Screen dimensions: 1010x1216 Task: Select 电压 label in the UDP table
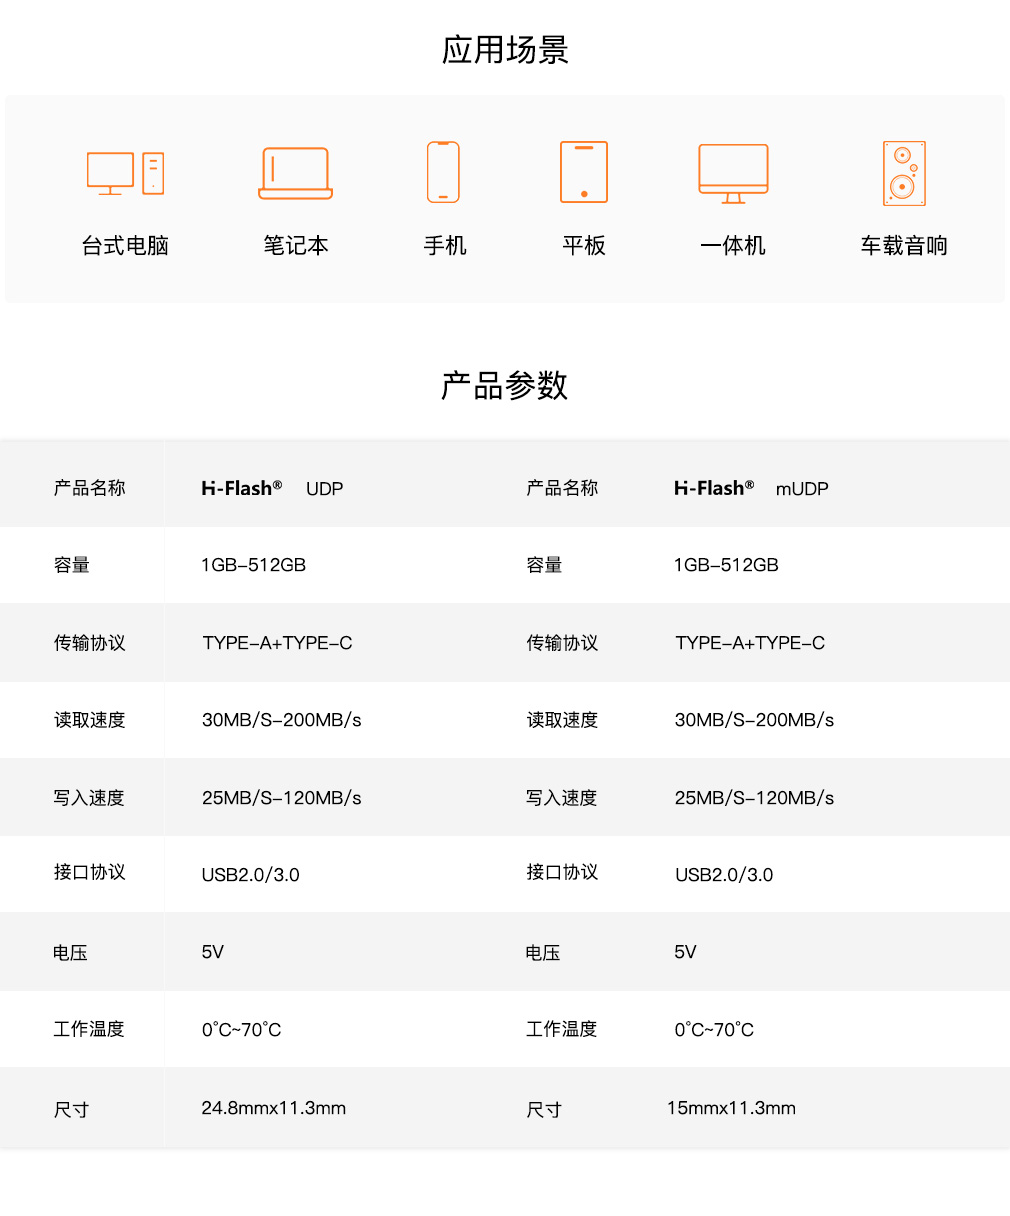pyautogui.click(x=70, y=953)
